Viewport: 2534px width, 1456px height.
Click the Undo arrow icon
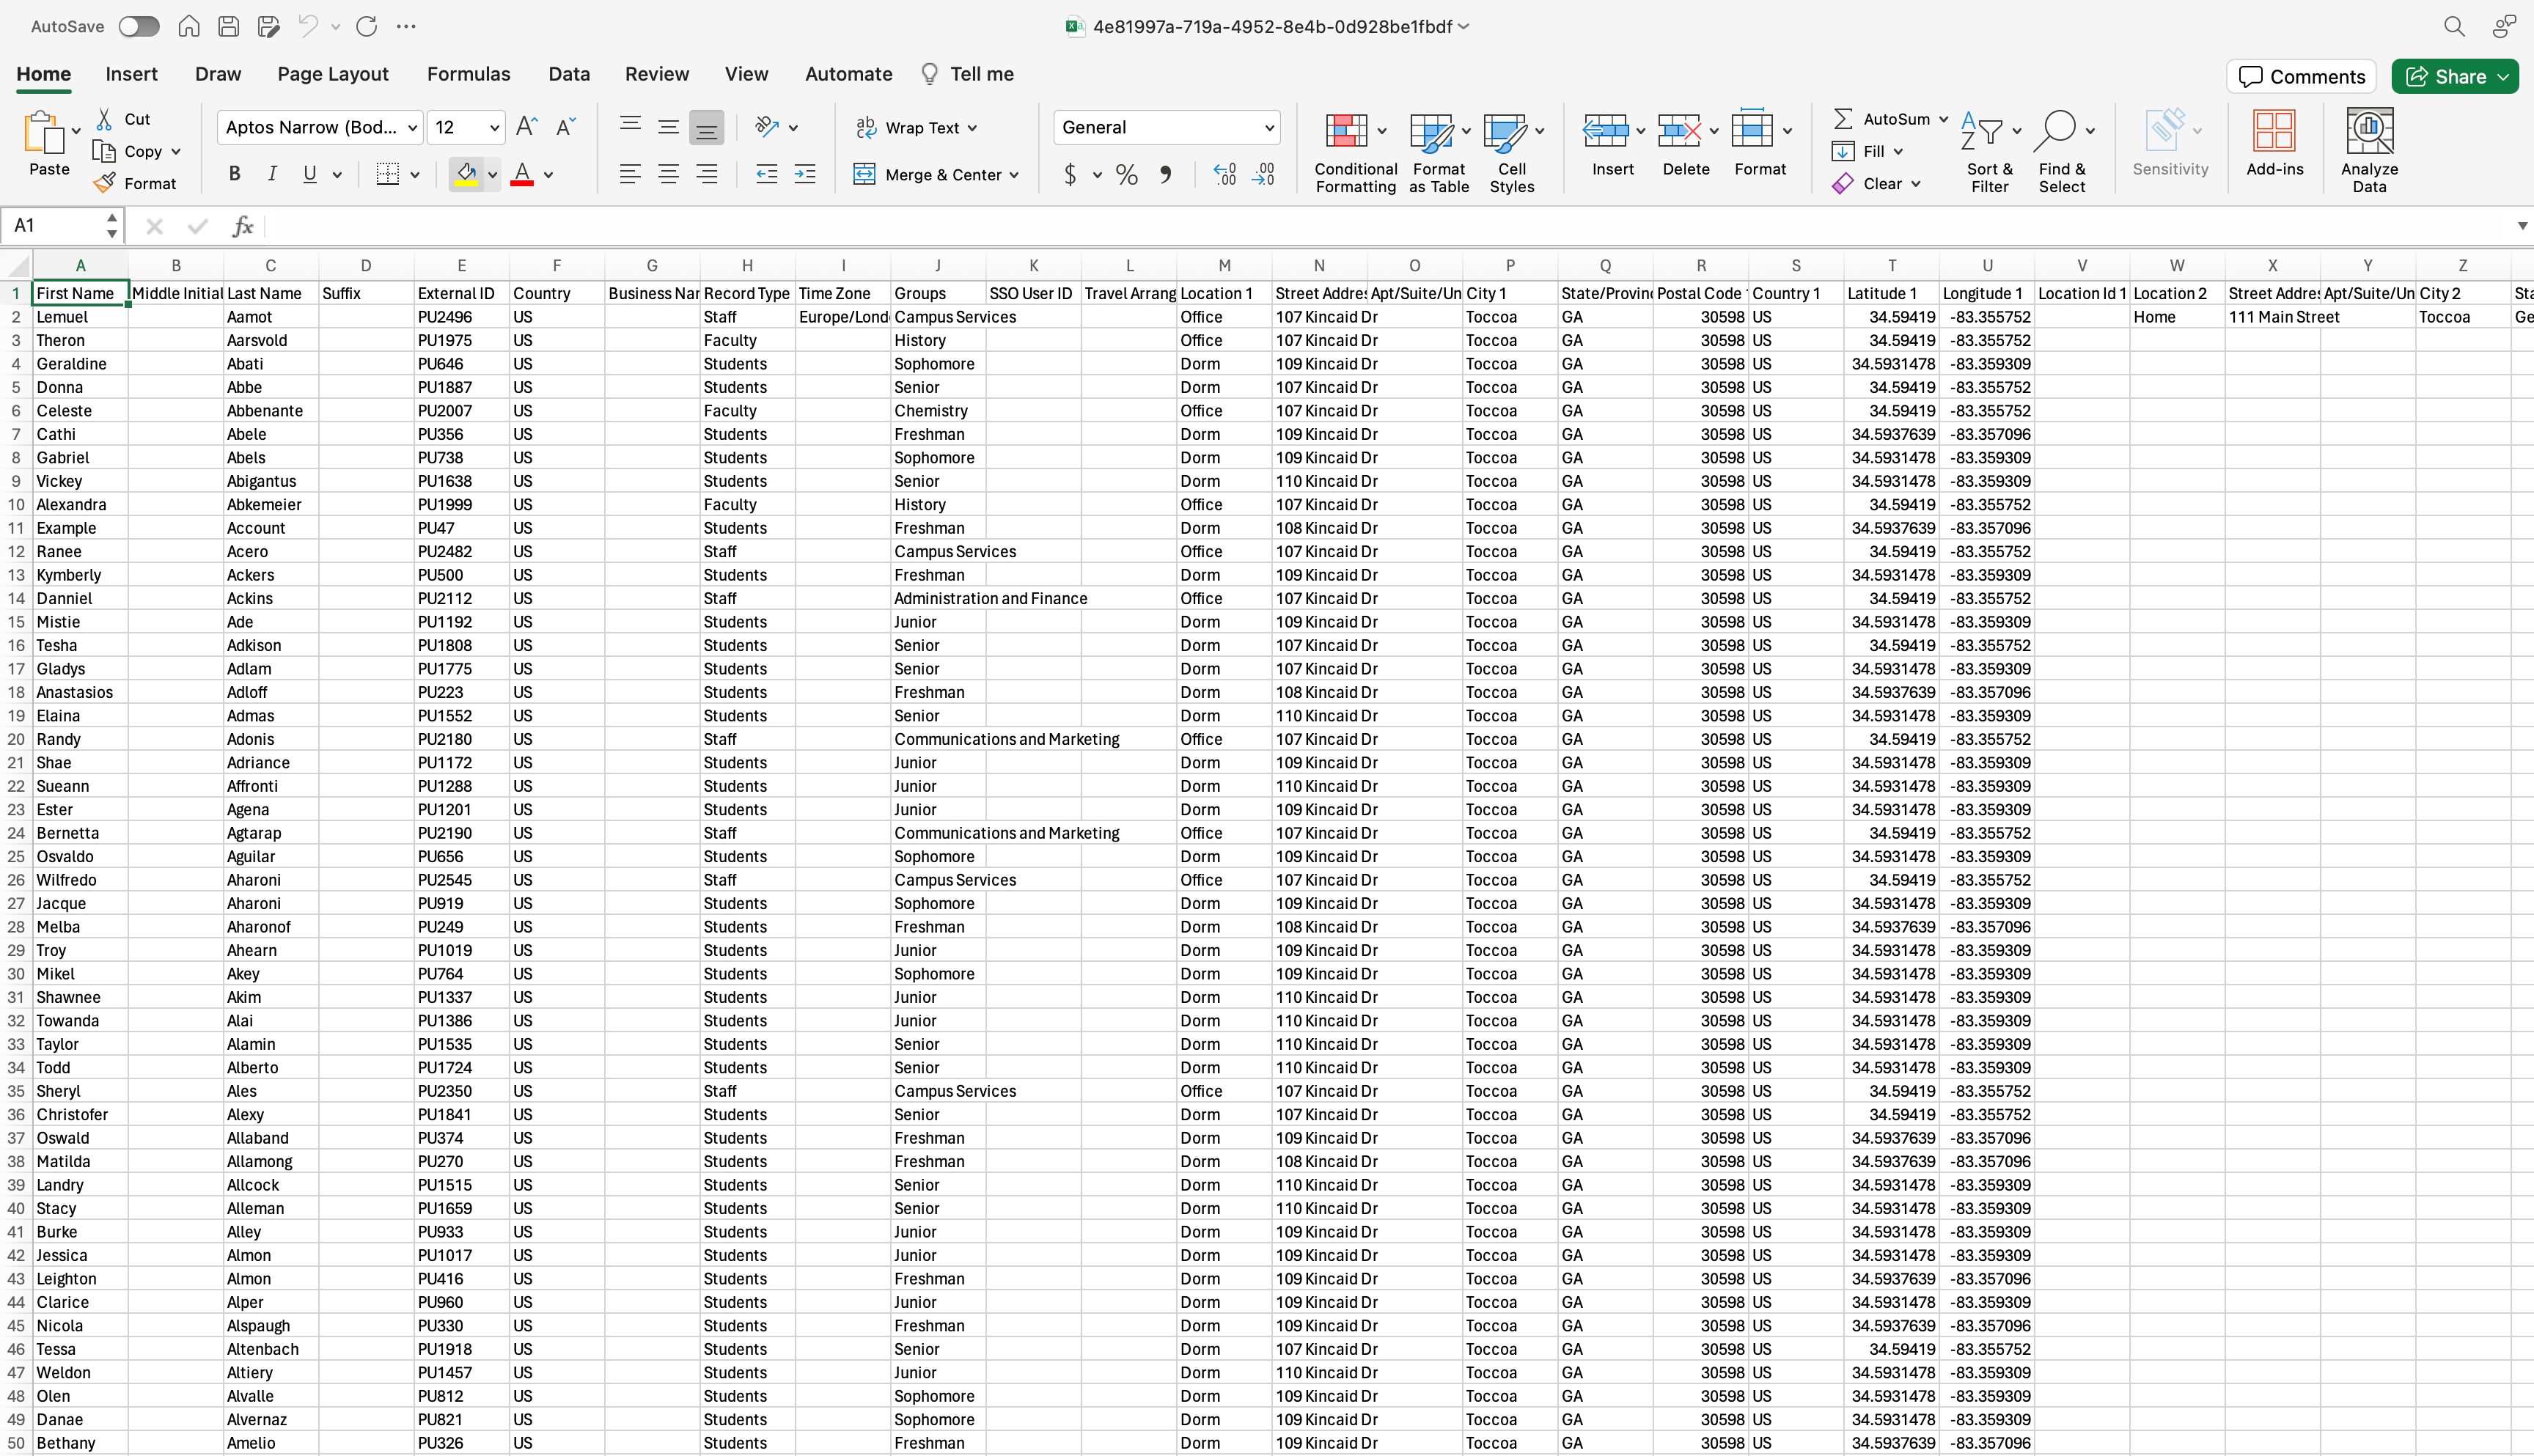pos(308,27)
